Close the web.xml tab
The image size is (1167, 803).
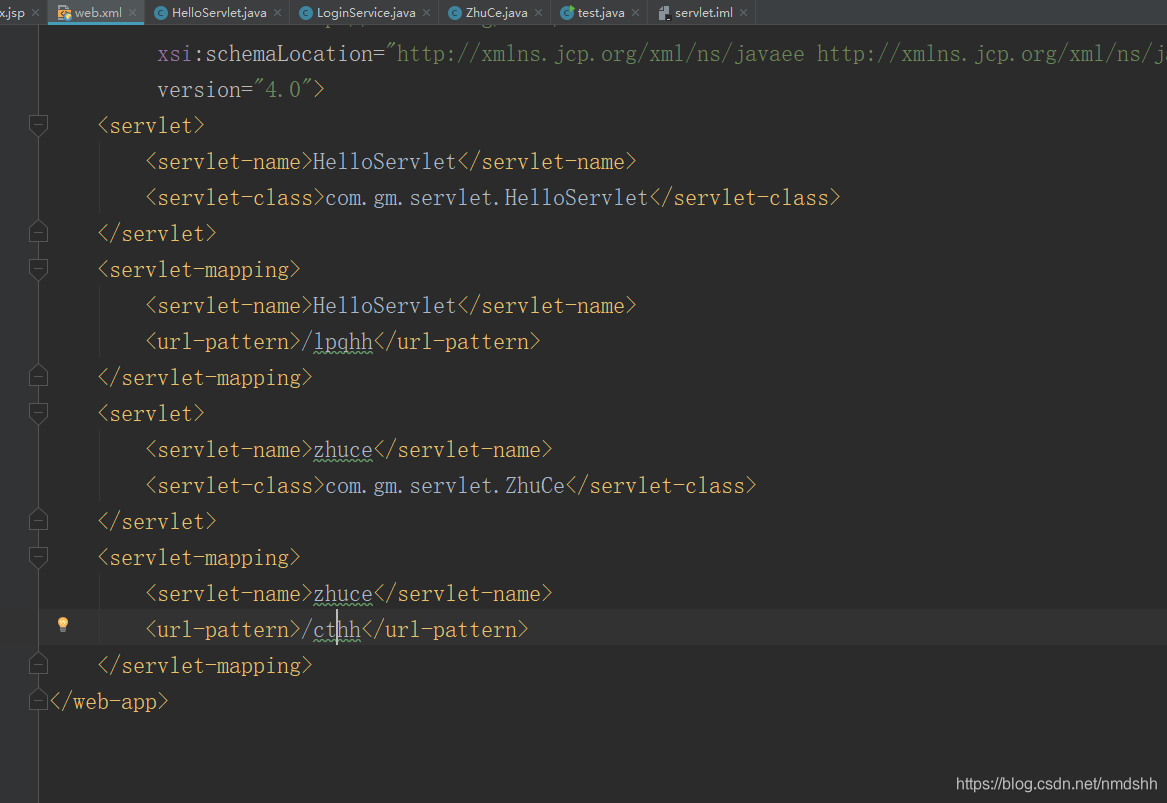pos(132,13)
